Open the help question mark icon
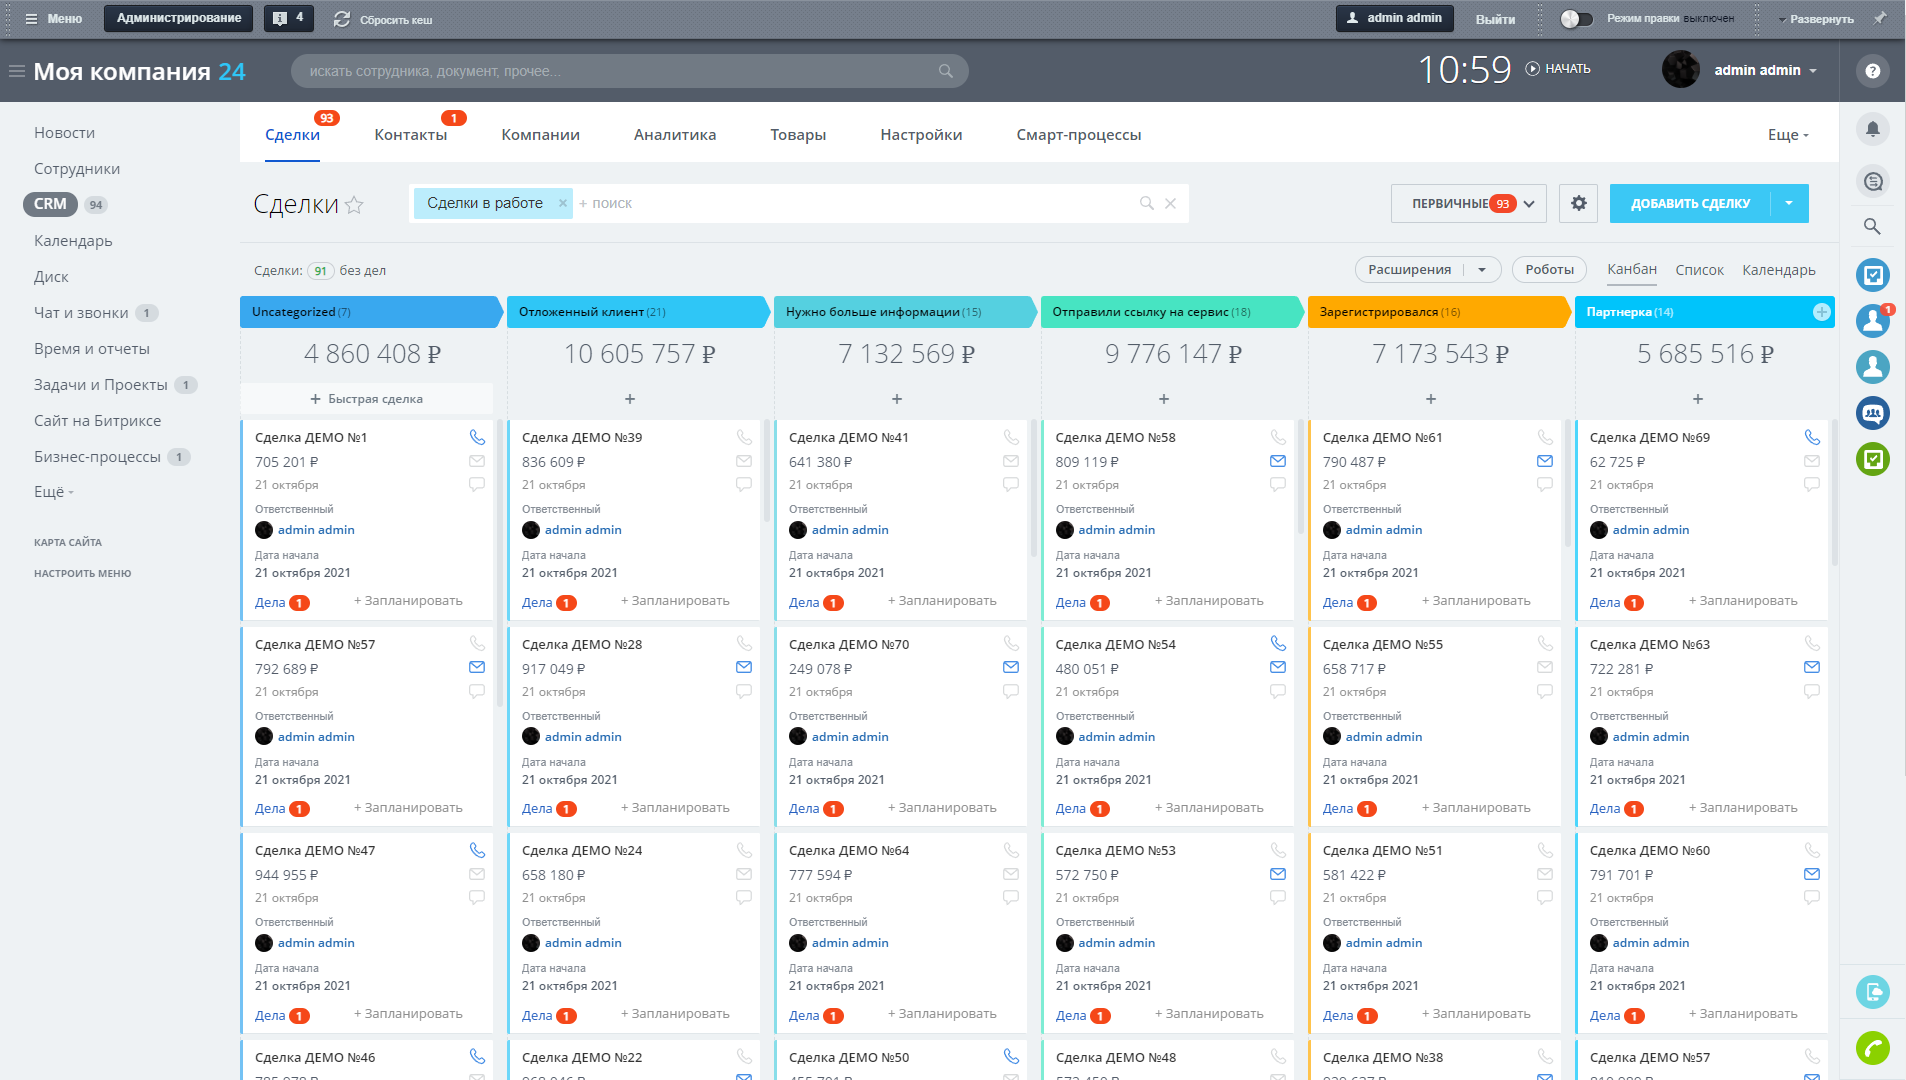Viewport: 1906px width, 1080px height. click(x=1873, y=71)
